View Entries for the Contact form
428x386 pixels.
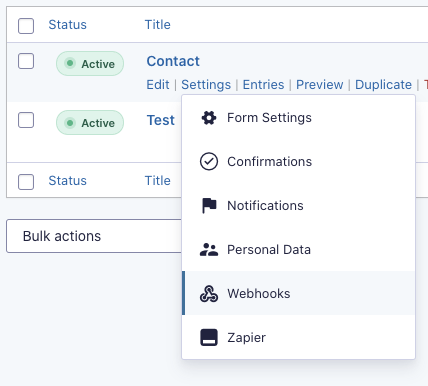(263, 85)
